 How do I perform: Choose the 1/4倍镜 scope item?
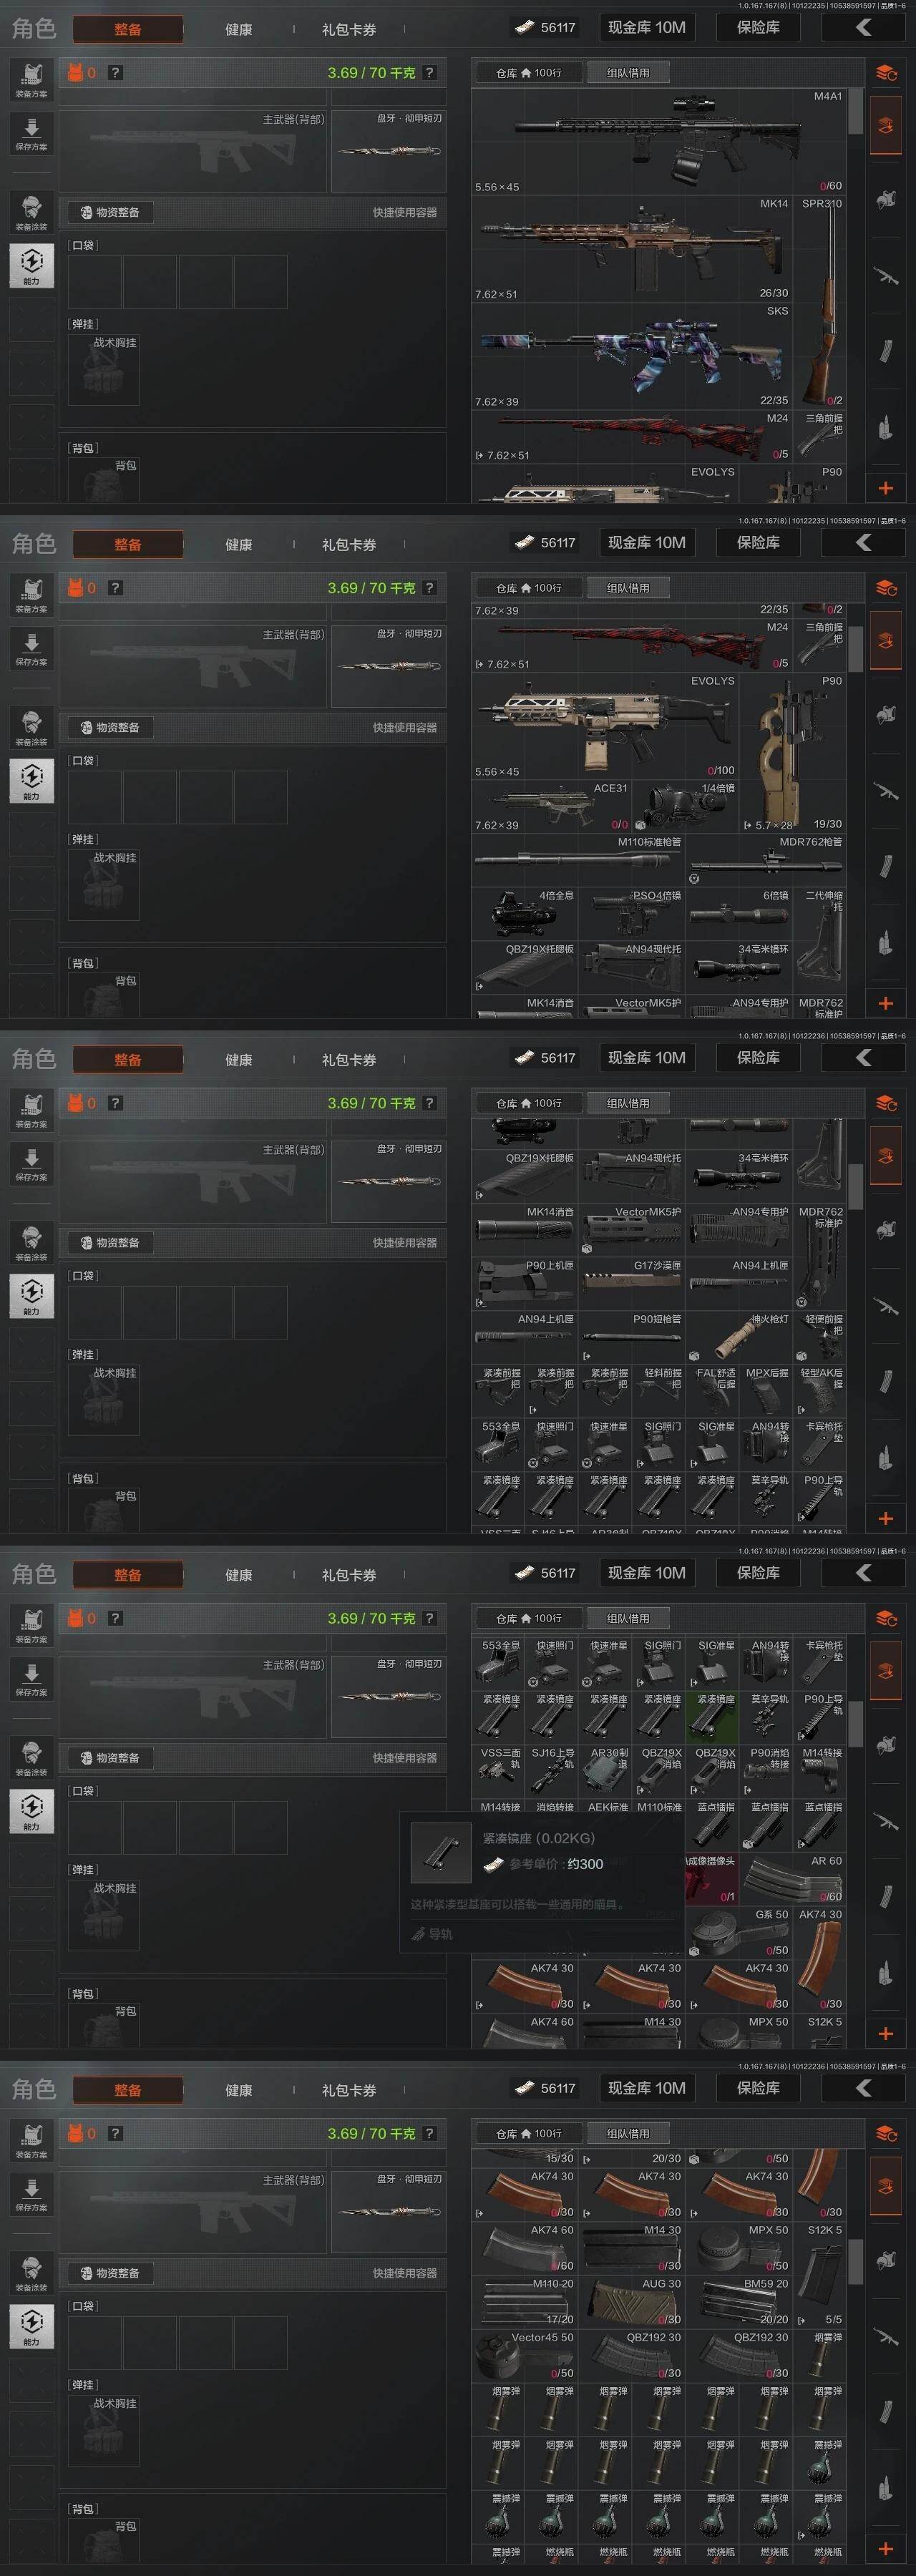tap(686, 807)
